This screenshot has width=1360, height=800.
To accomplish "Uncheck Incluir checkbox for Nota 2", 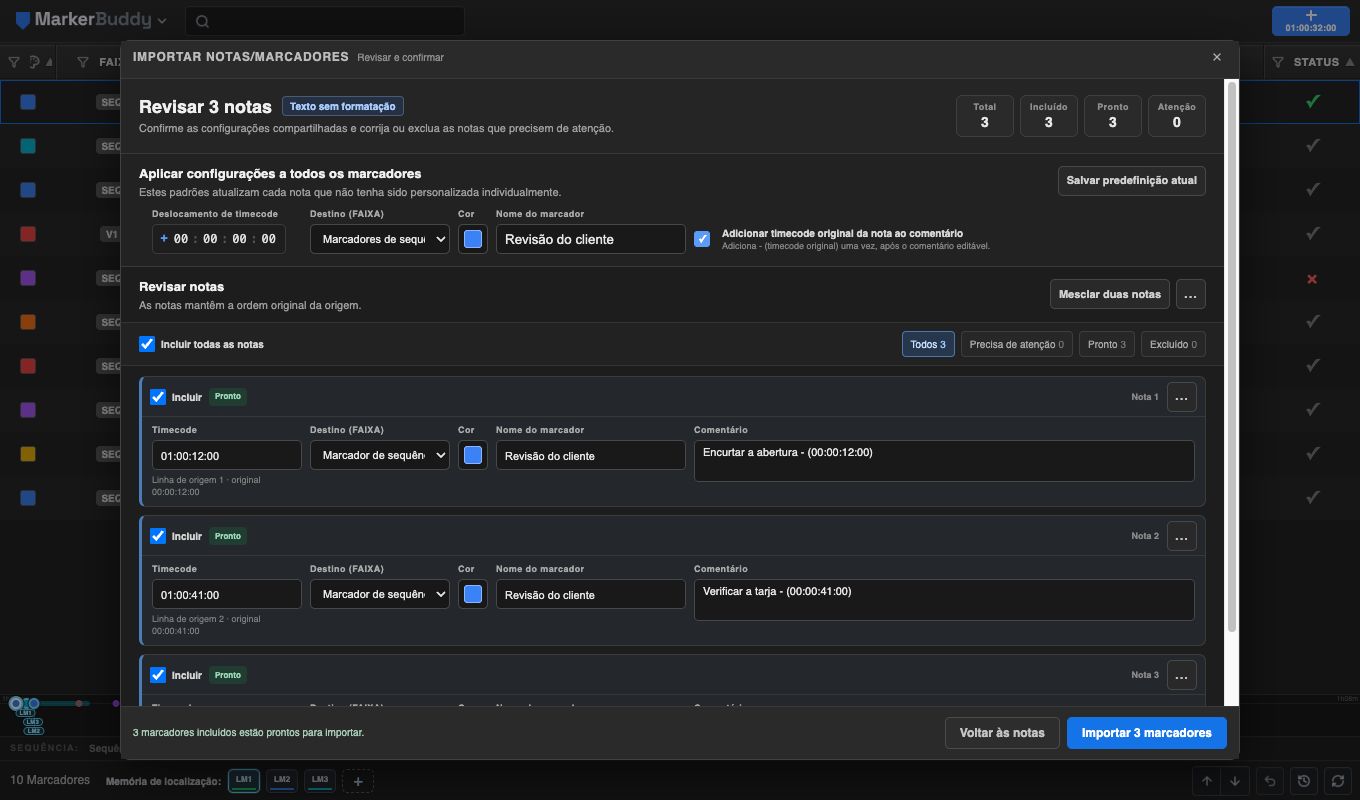I will (158, 536).
